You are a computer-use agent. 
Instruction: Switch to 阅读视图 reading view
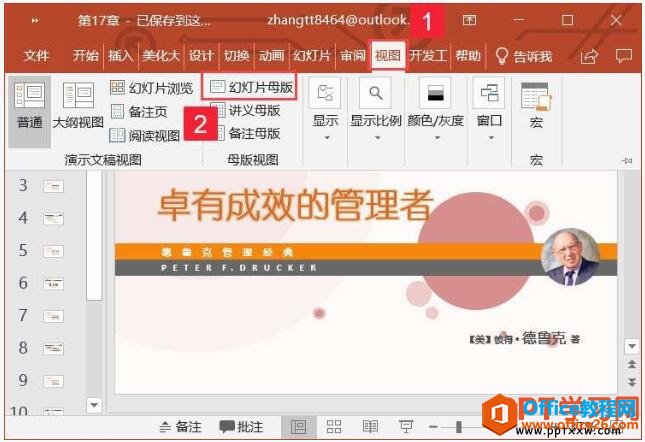[x=145, y=135]
